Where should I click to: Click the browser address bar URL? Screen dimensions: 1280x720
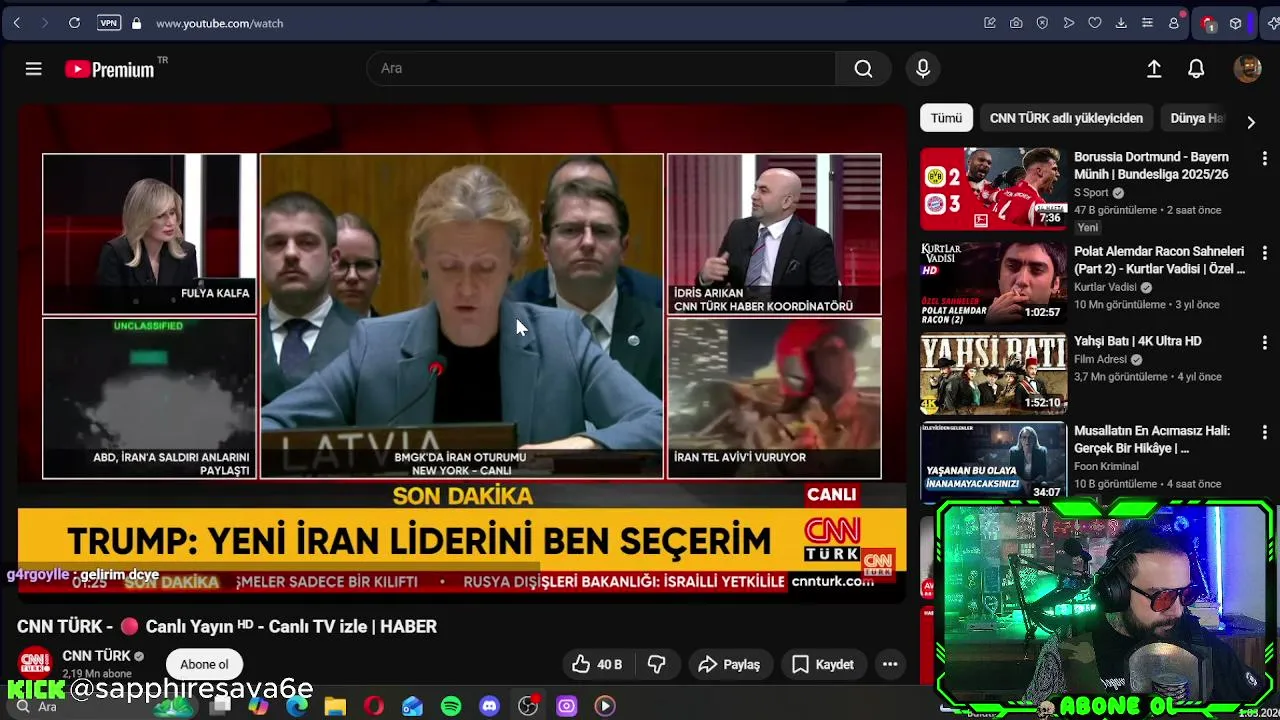[x=220, y=23]
